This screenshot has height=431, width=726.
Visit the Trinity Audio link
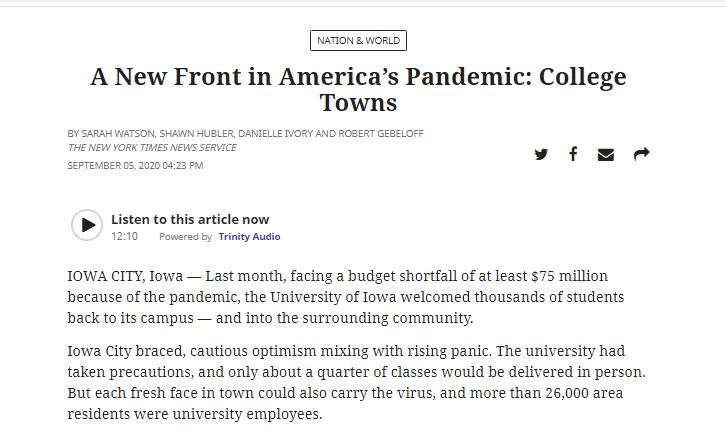[x=249, y=237]
